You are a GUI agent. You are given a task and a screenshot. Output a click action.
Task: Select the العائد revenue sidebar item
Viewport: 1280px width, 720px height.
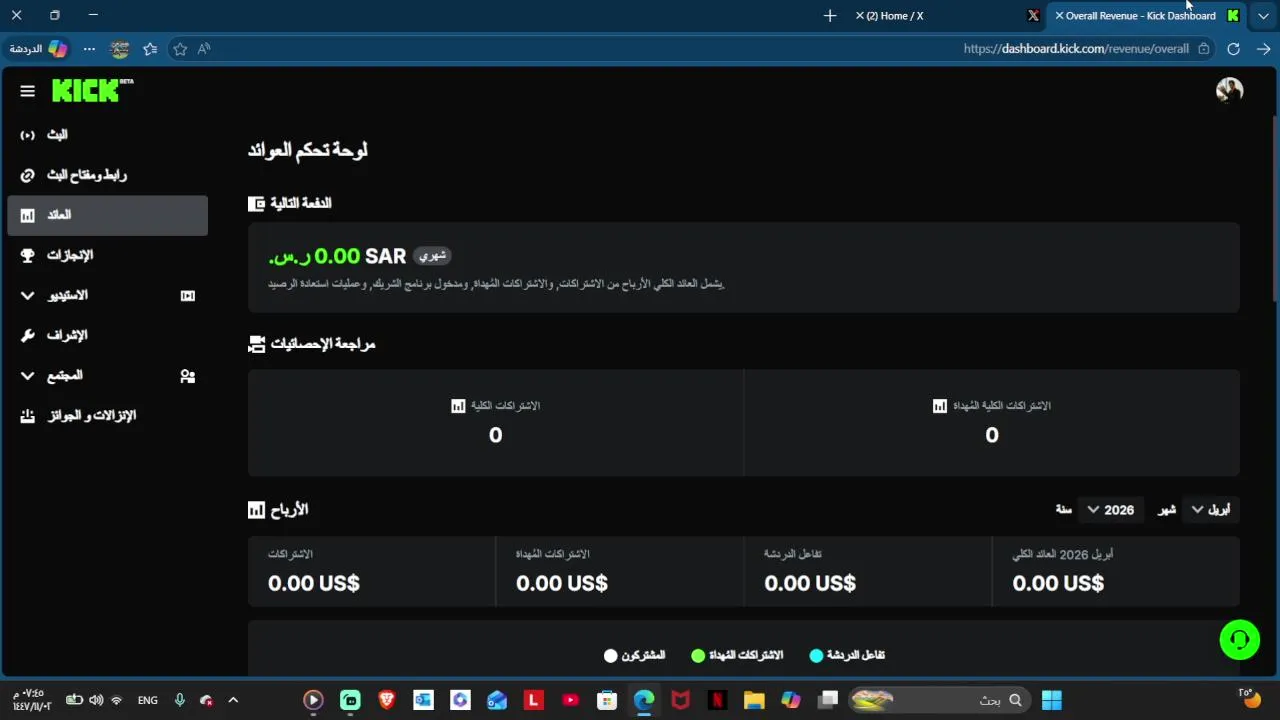(x=107, y=215)
